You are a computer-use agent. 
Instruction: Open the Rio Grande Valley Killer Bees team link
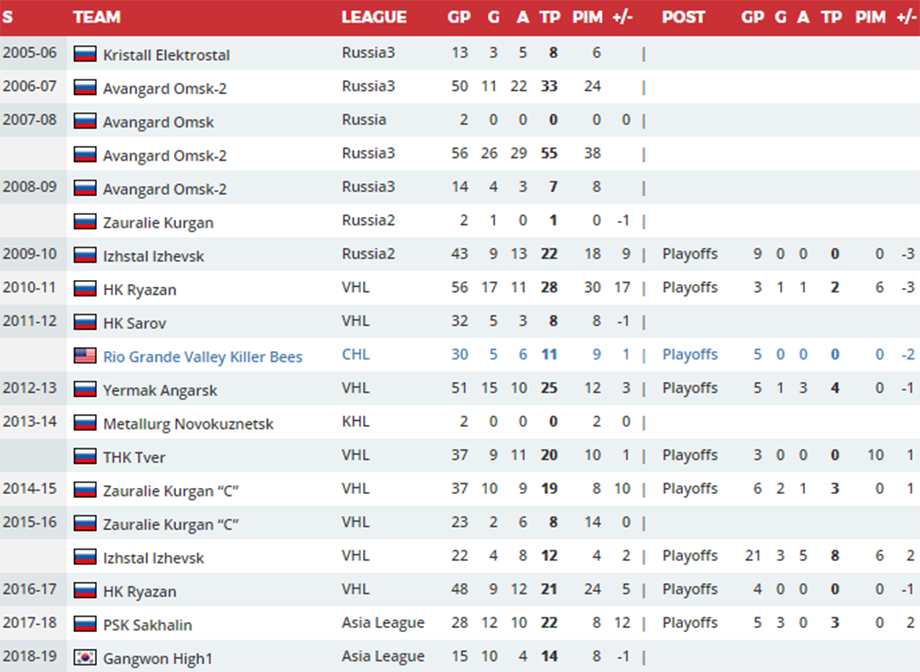click(x=203, y=356)
